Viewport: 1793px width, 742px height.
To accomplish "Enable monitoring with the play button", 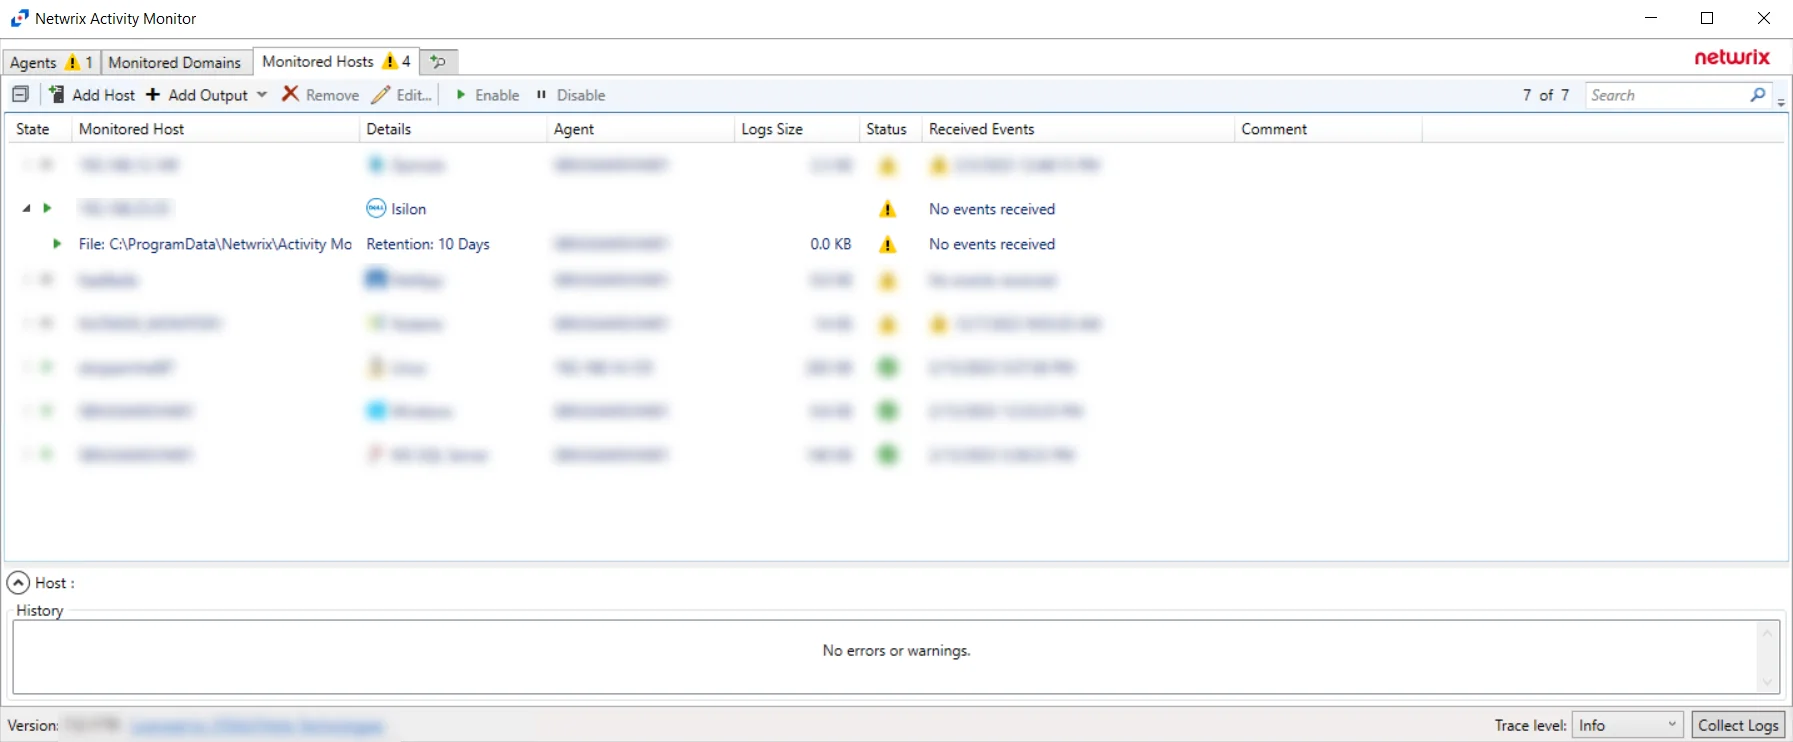I will (487, 95).
